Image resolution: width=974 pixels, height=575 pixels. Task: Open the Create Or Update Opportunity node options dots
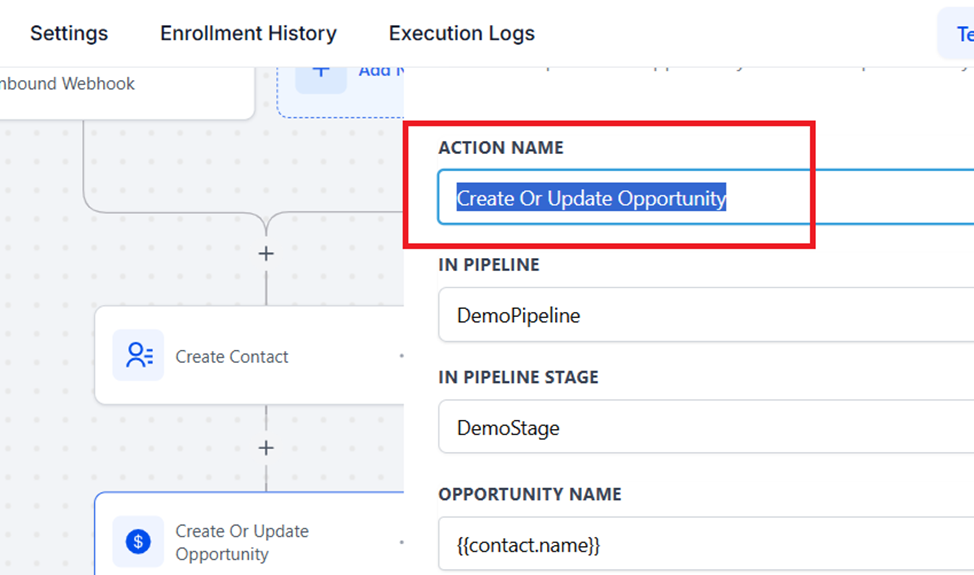pyautogui.click(x=401, y=542)
